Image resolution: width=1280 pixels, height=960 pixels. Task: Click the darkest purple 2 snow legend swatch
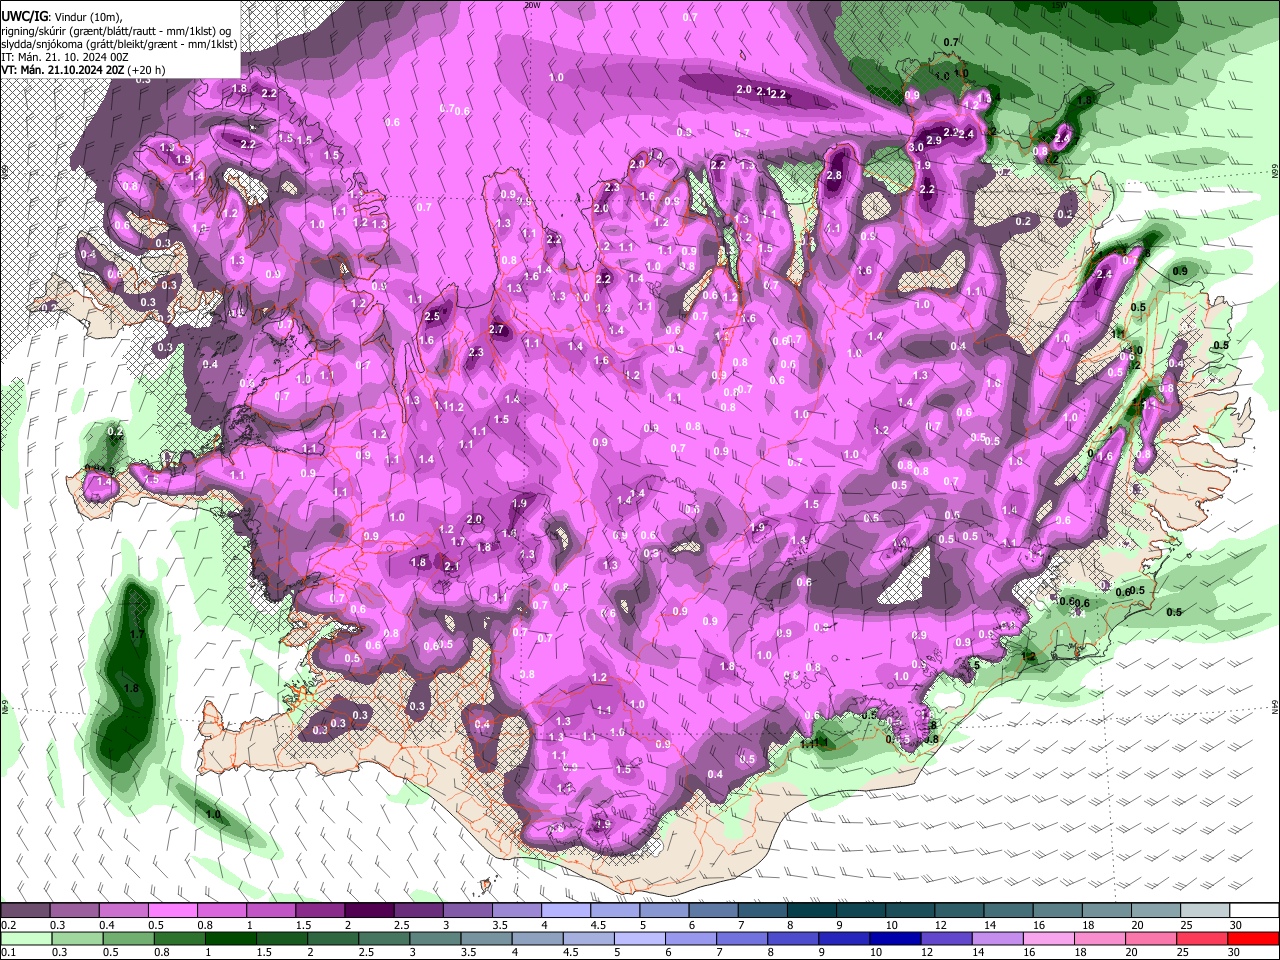click(369, 911)
